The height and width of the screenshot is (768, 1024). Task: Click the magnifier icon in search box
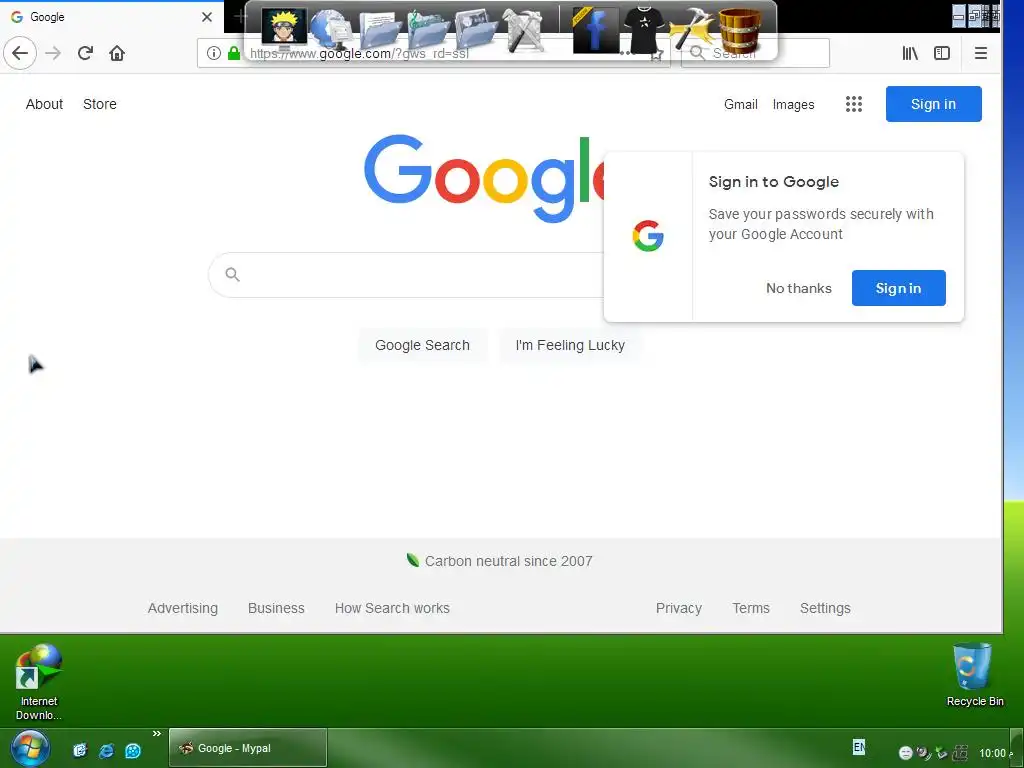232,274
